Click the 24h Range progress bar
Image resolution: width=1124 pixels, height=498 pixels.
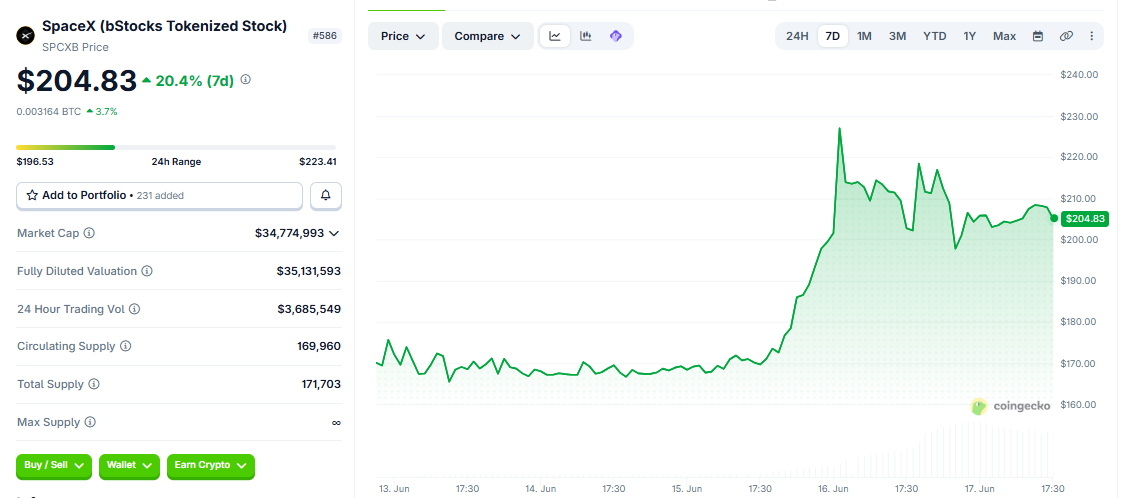point(178,148)
